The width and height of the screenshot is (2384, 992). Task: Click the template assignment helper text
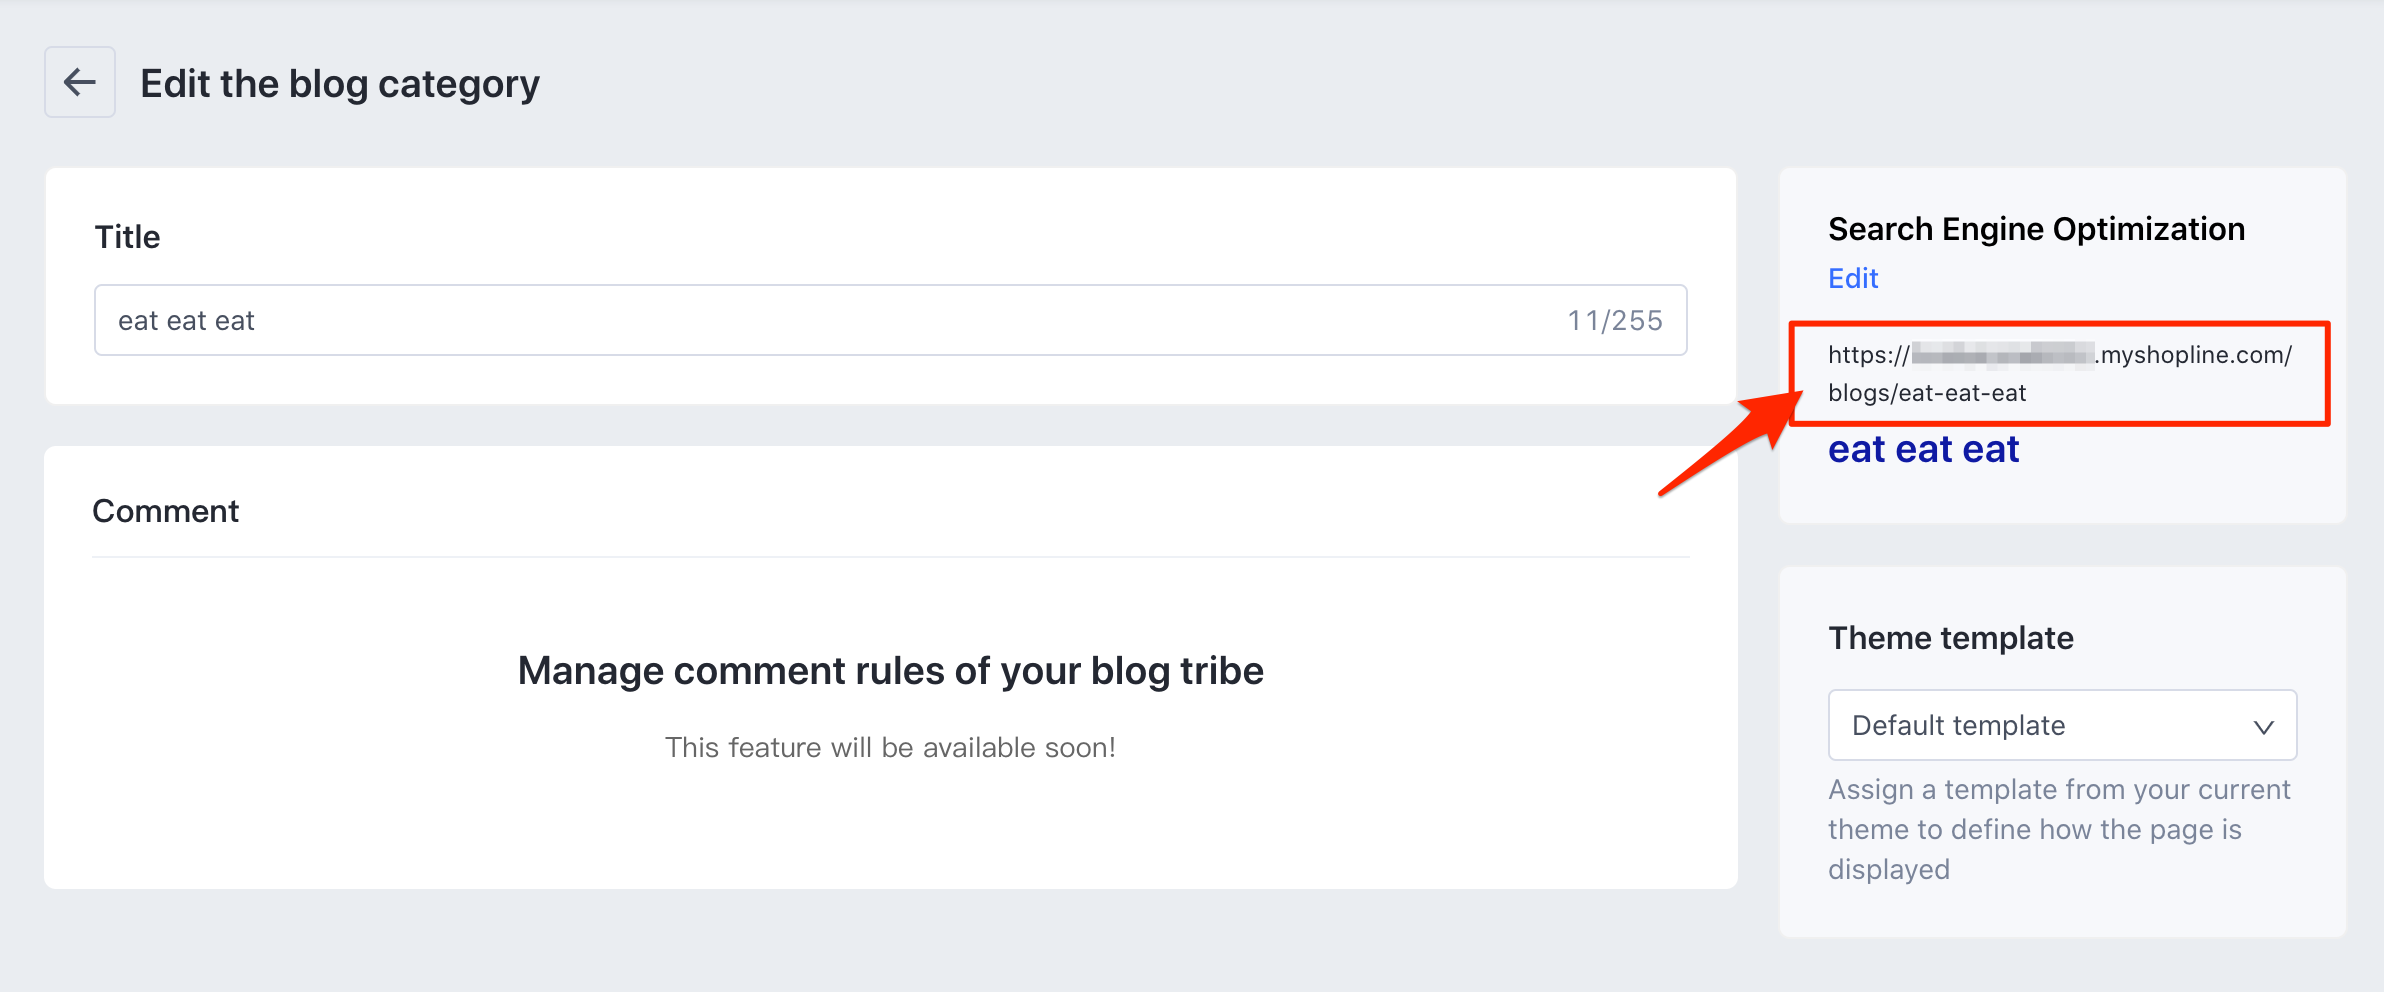[2058, 829]
